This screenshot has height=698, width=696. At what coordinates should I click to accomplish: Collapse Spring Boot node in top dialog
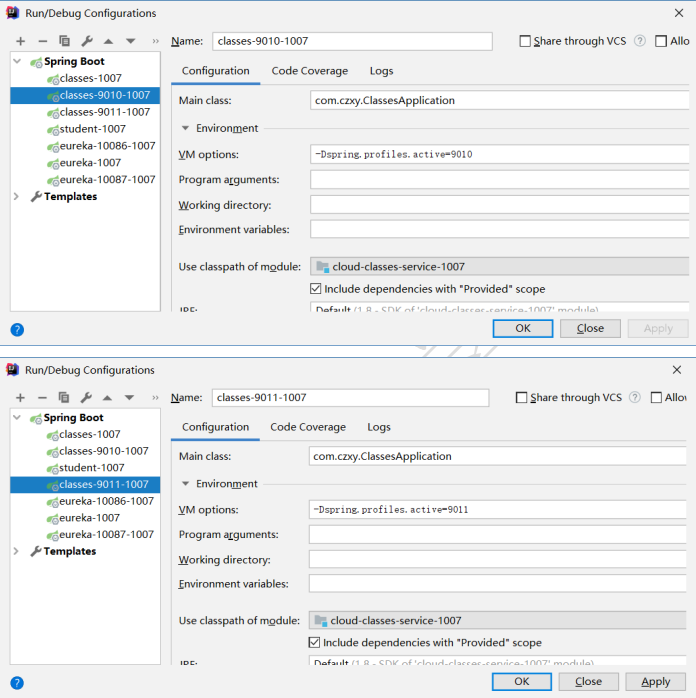coord(17,61)
